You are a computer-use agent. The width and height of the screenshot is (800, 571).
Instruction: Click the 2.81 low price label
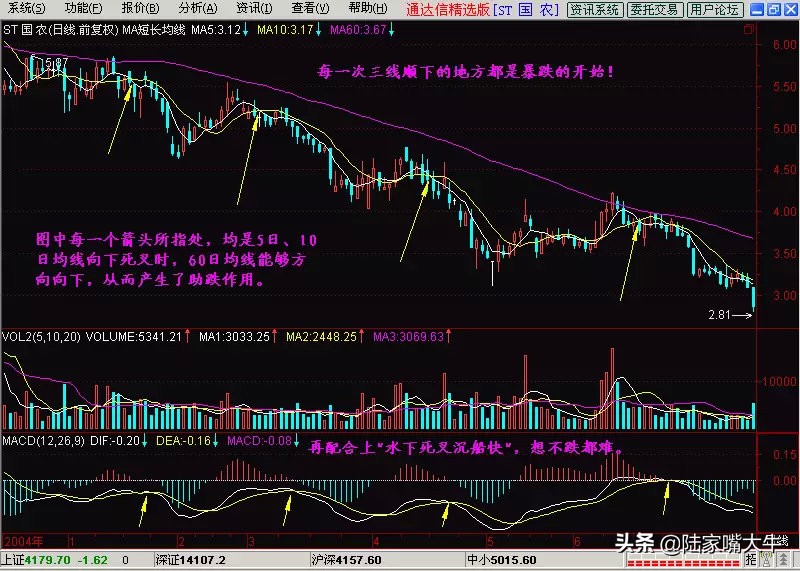(x=719, y=315)
